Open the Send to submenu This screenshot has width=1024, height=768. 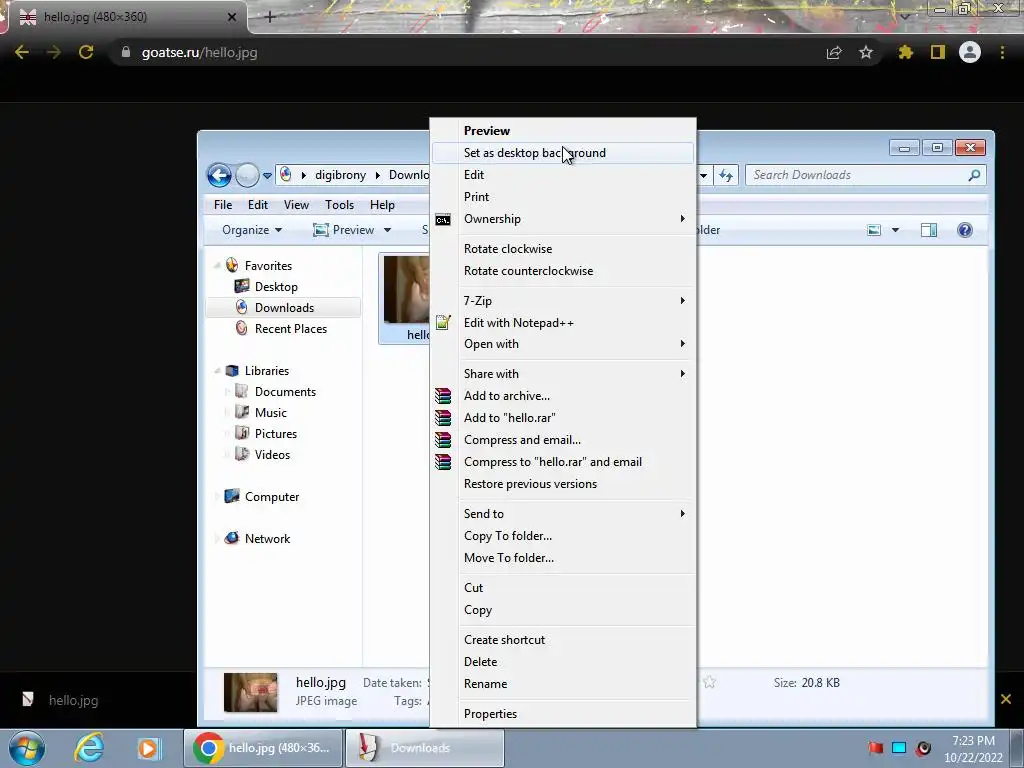click(562, 514)
